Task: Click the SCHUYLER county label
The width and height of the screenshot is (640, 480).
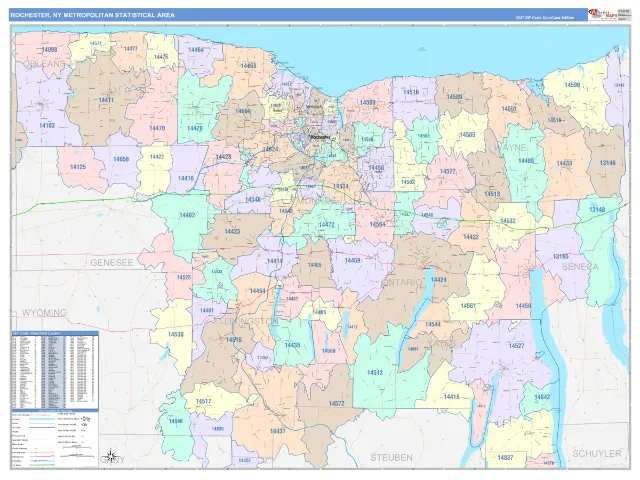Action: click(597, 453)
